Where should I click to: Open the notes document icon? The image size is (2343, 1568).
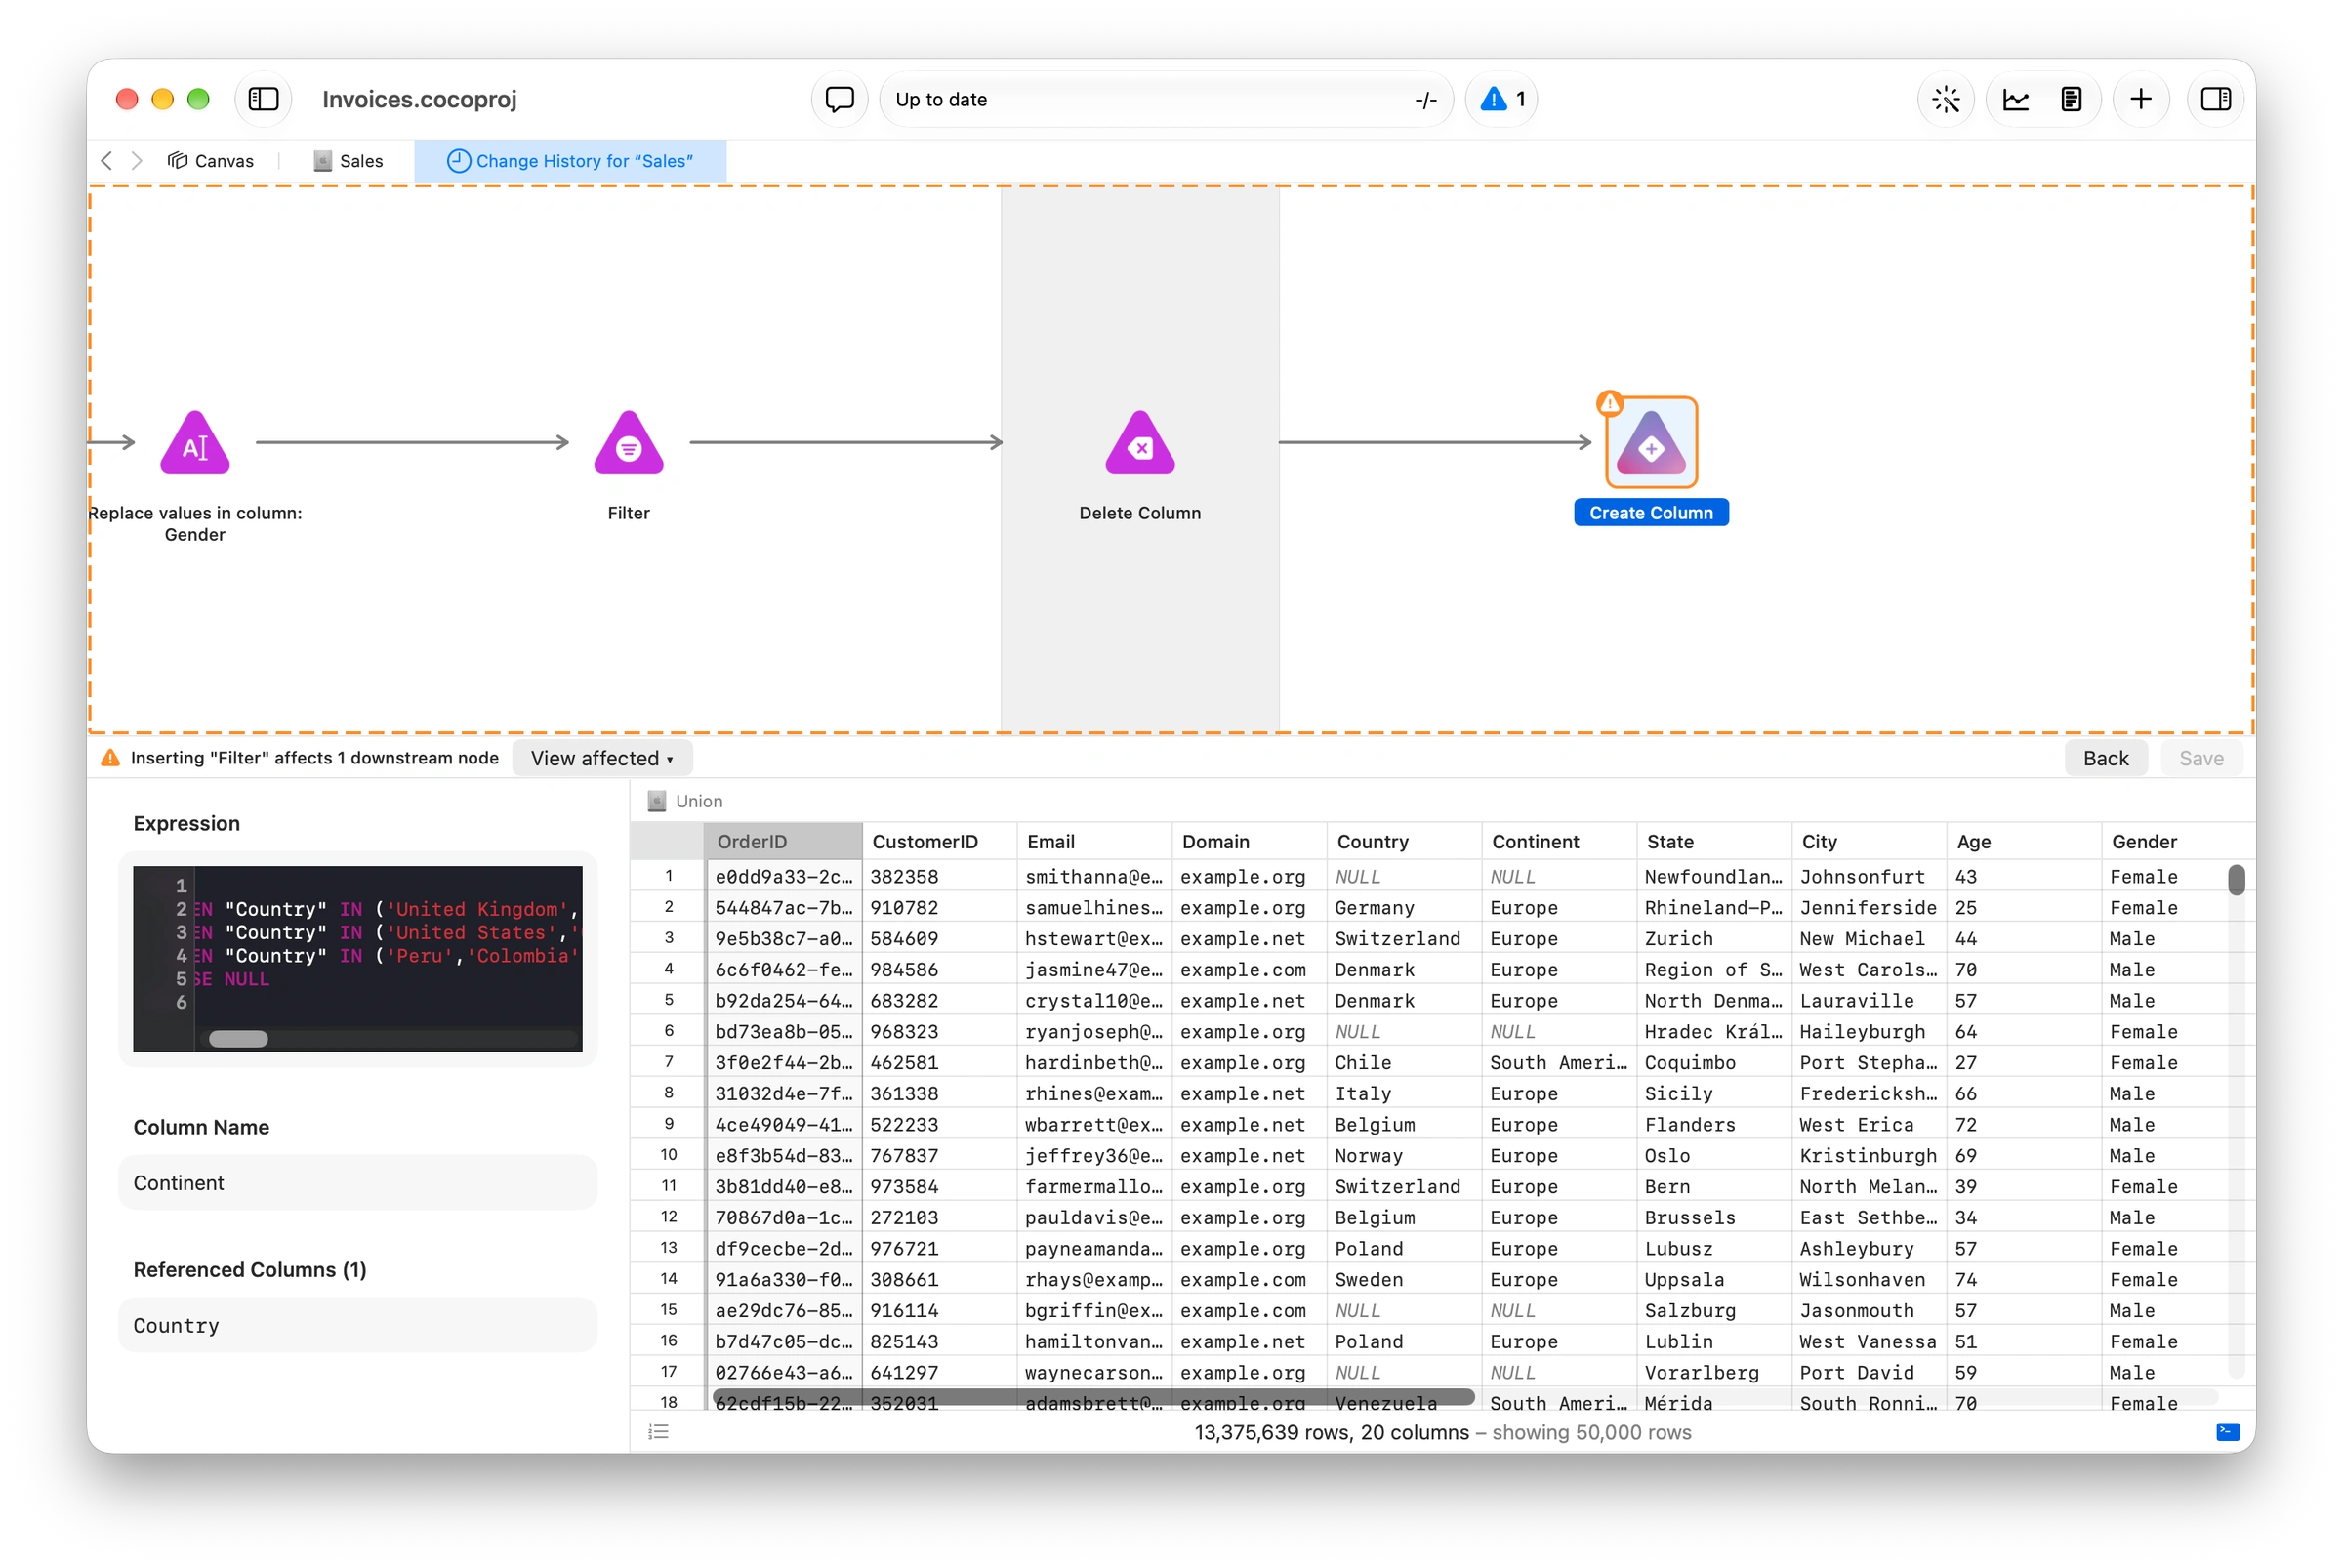tap(2071, 99)
